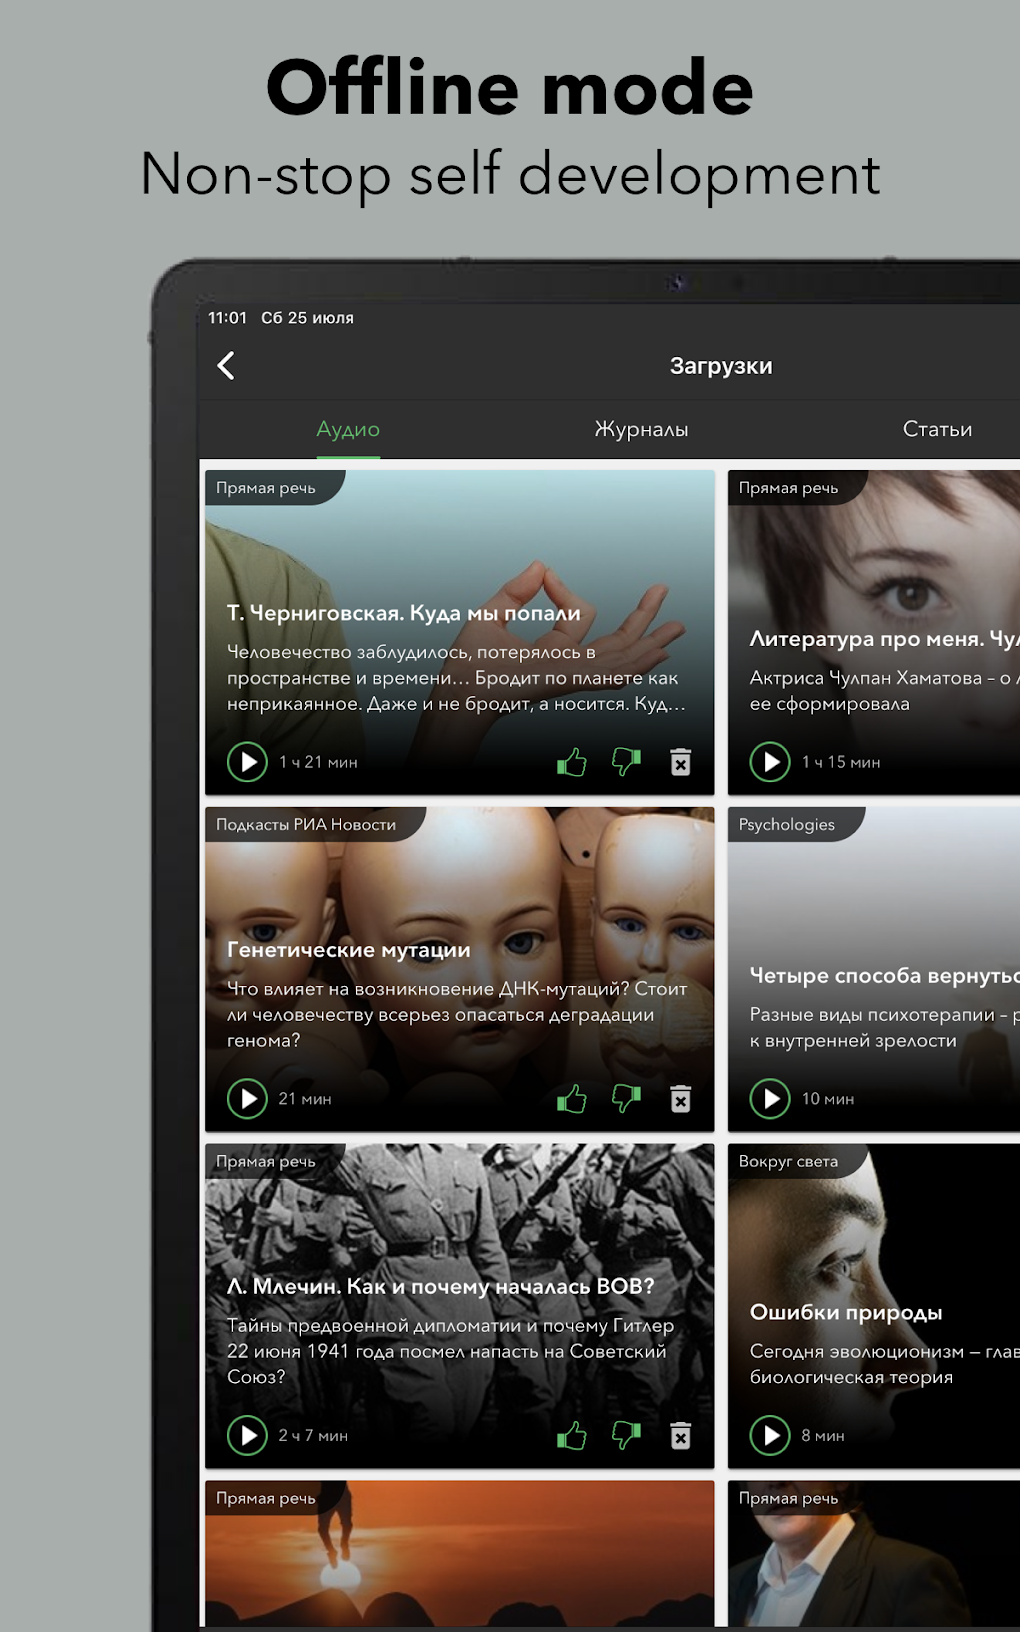
Task: Give thumbs up to Генетические мутации
Action: (x=572, y=1099)
